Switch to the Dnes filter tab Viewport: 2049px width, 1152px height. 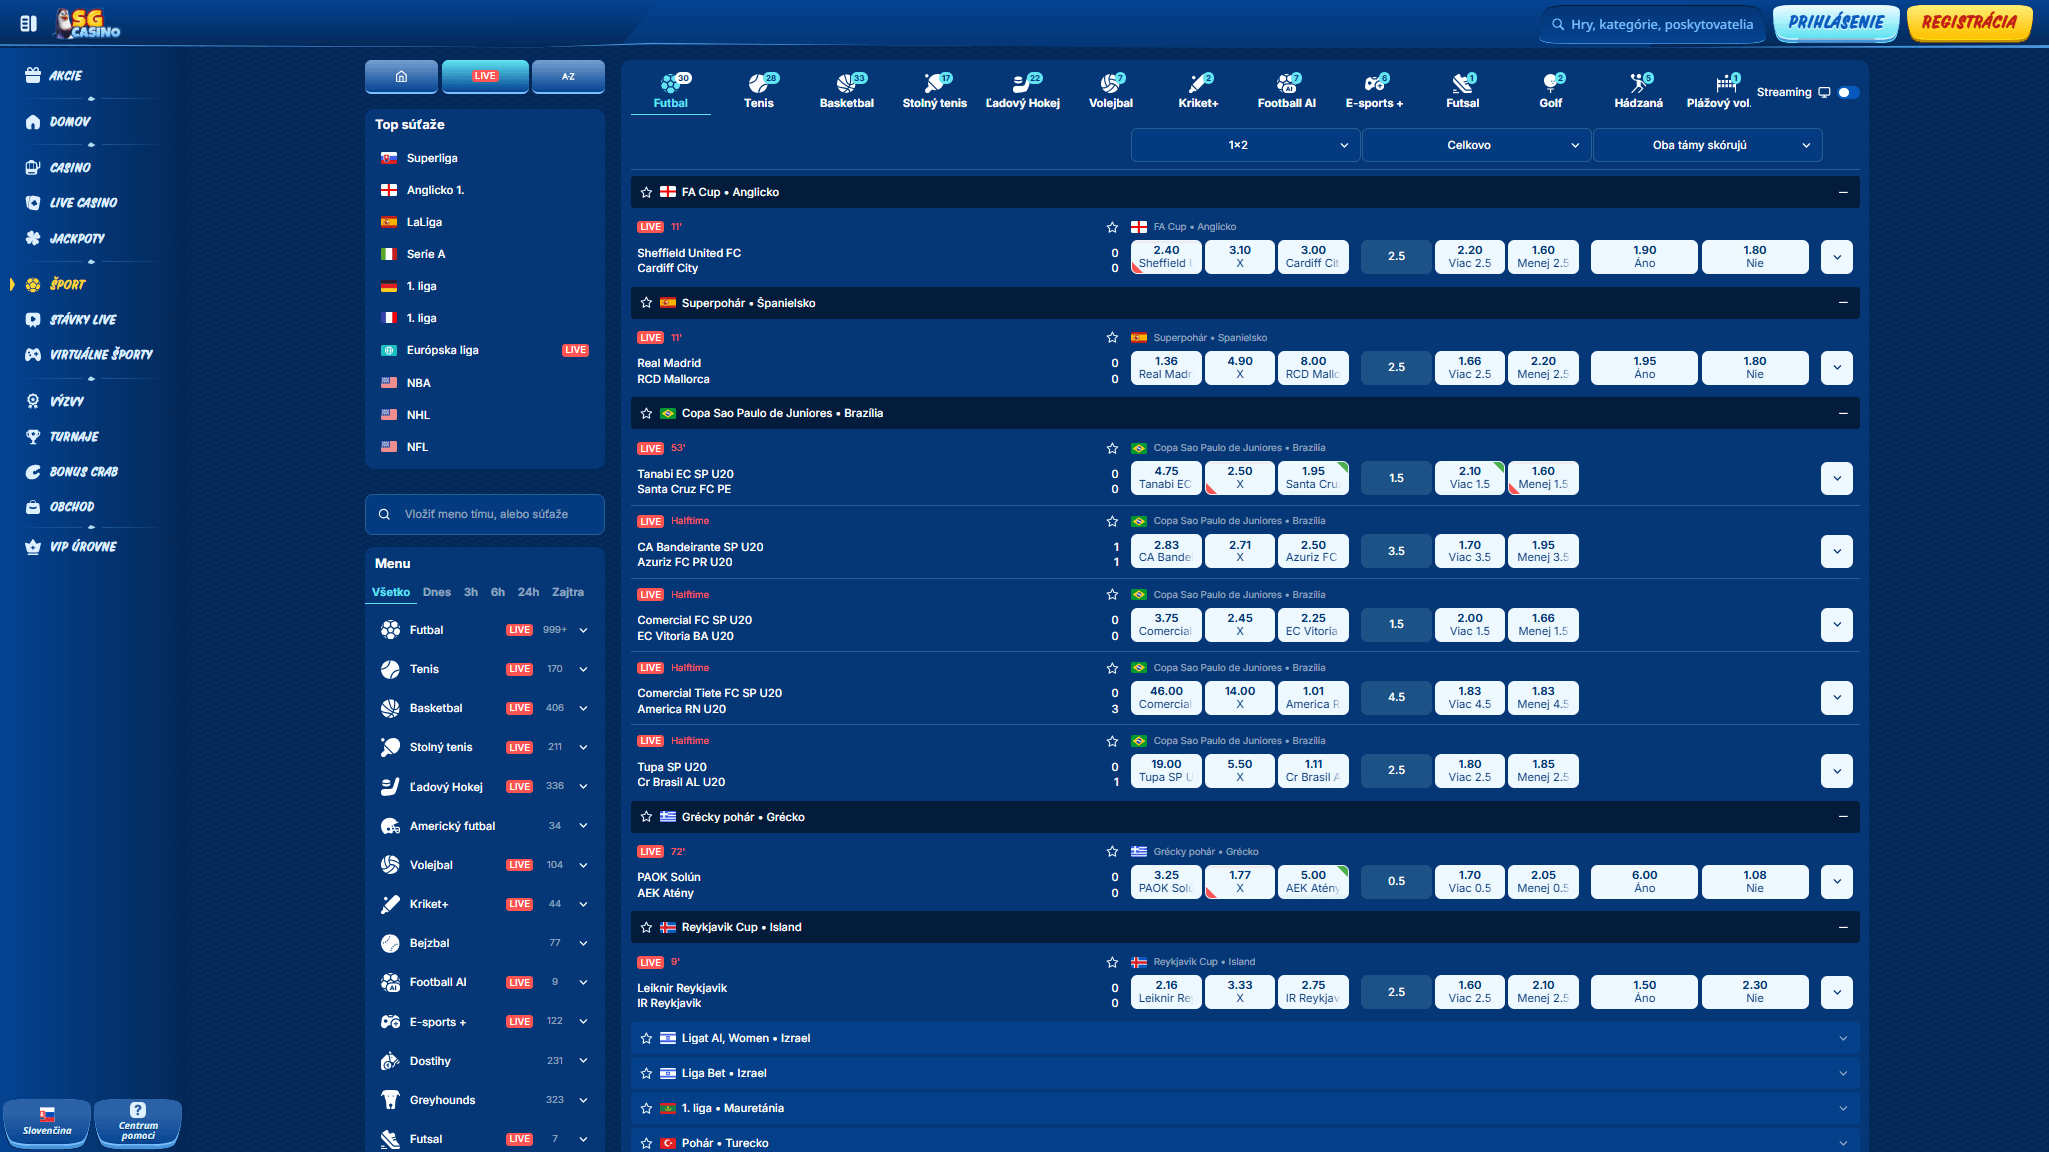coord(436,592)
